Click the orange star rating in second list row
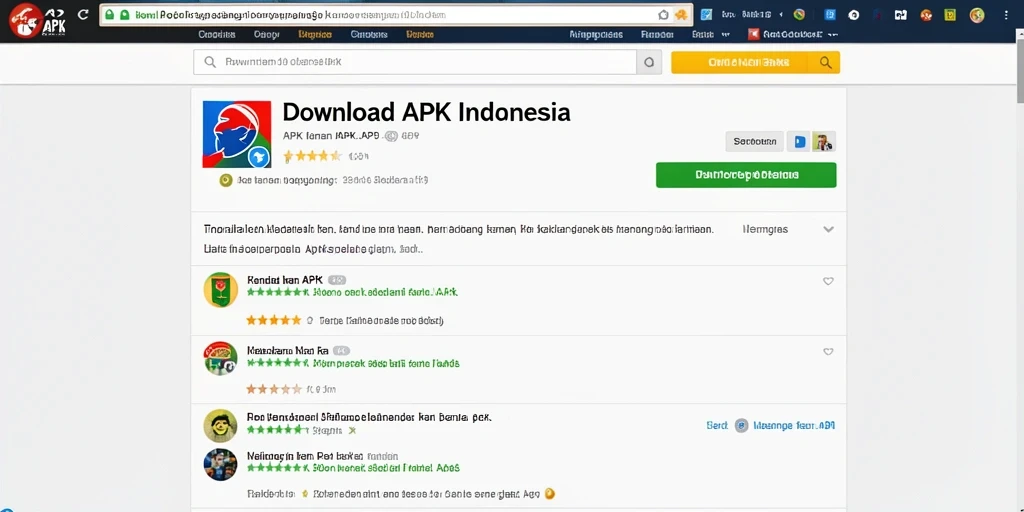1024x512 pixels. pos(274,389)
